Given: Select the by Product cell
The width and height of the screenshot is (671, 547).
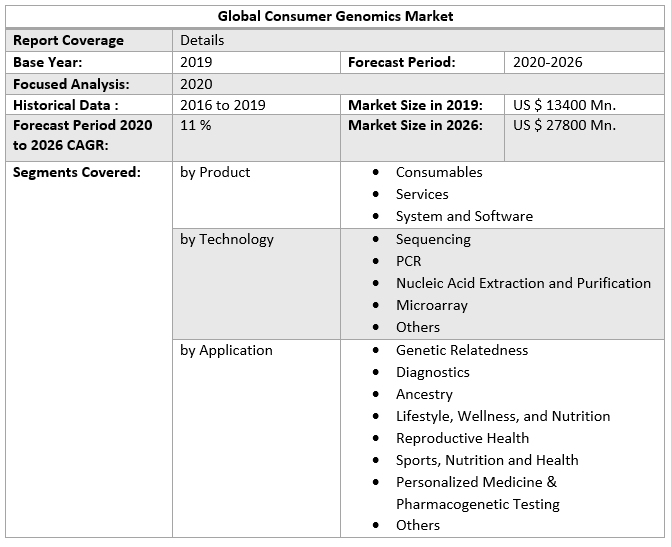Looking at the screenshot, I should click(x=215, y=172).
